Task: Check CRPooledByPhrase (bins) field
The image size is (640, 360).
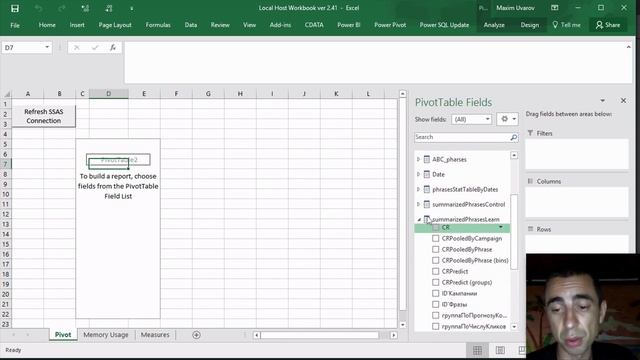Action: point(436,260)
